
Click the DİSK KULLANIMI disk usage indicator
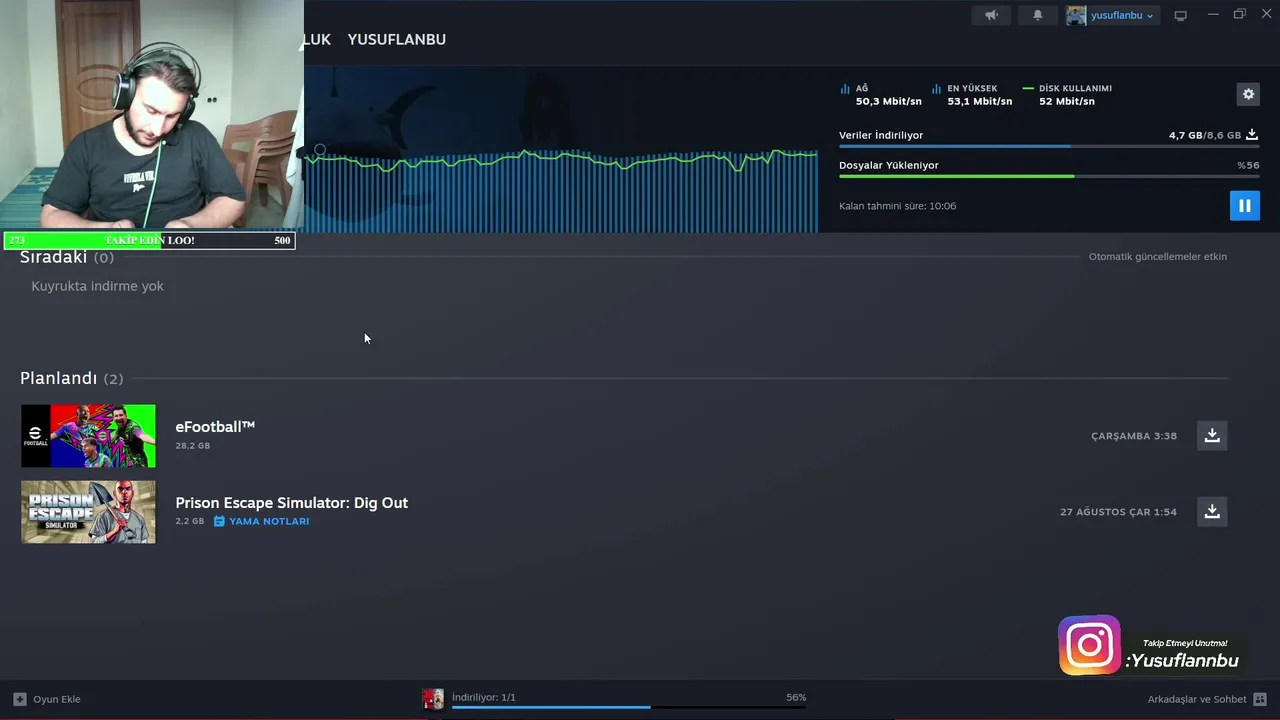(x=1067, y=95)
